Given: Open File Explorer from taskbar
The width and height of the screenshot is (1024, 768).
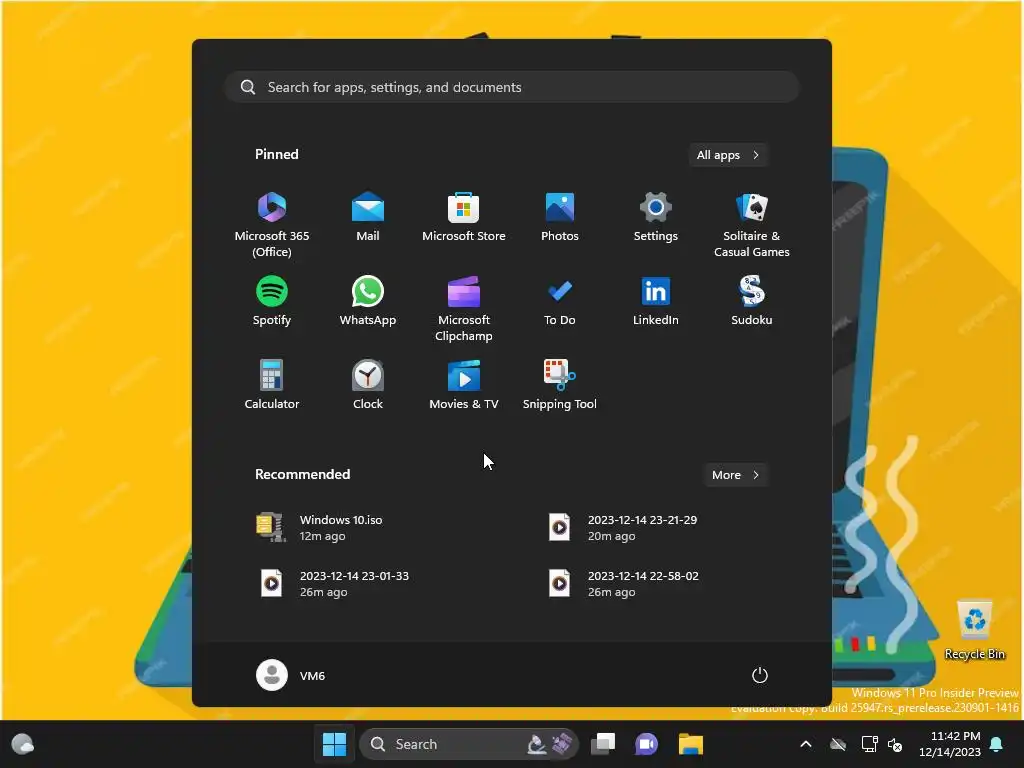Looking at the screenshot, I should pyautogui.click(x=690, y=744).
